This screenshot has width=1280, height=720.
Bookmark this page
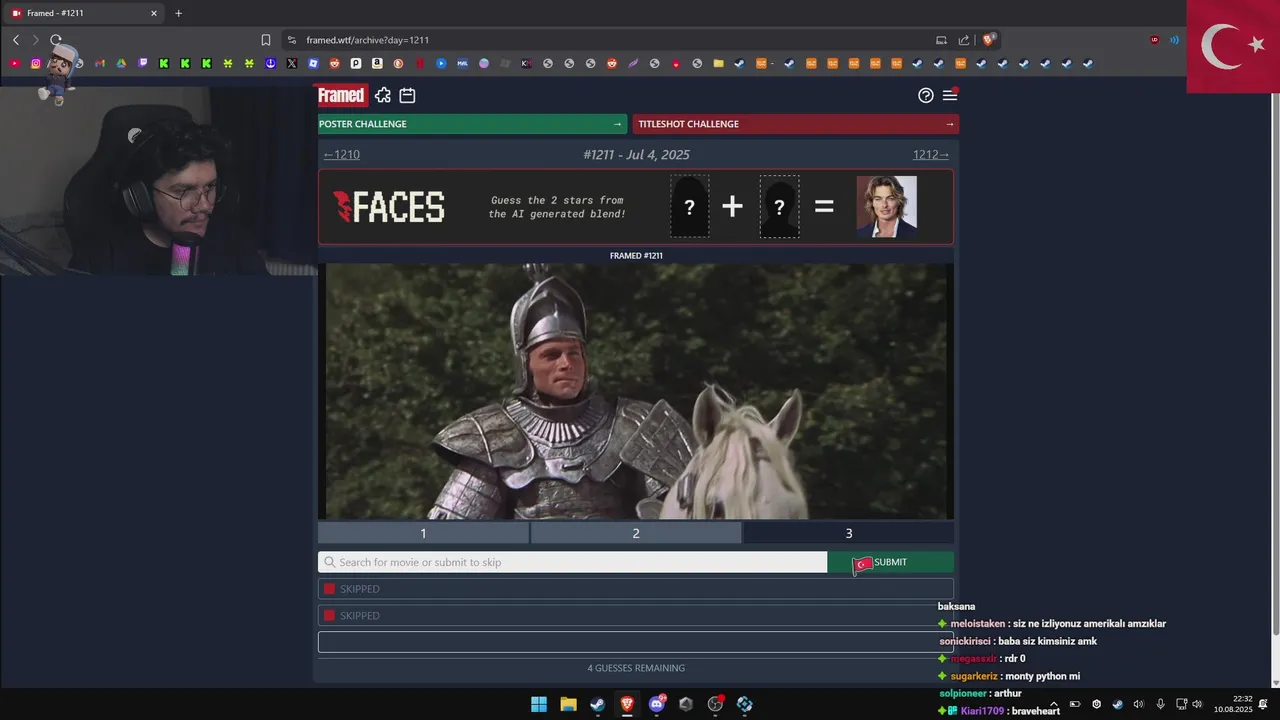tap(266, 40)
